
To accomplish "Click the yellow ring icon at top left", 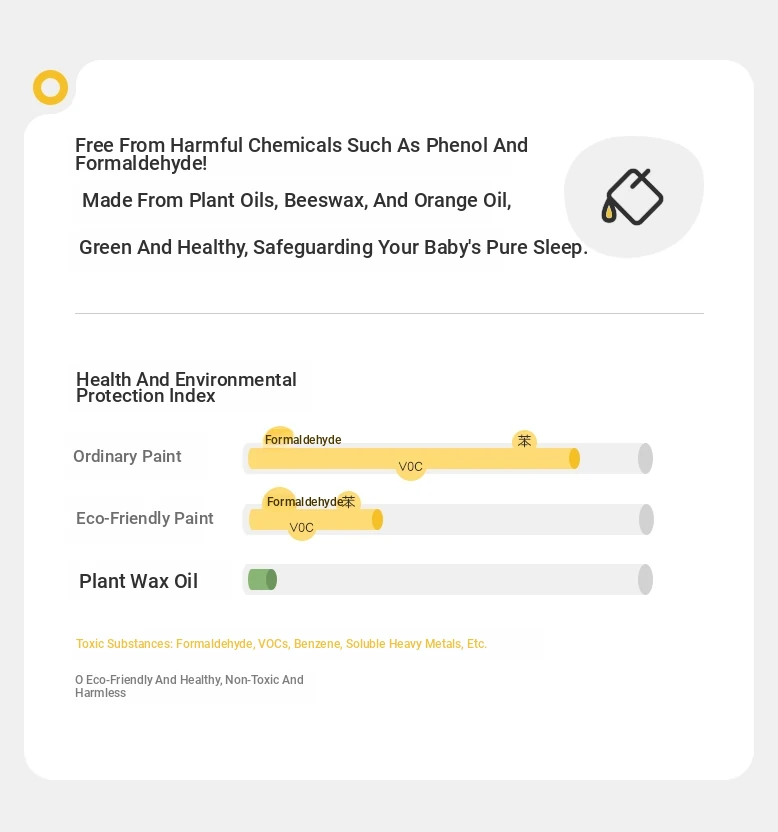I will point(50,88).
